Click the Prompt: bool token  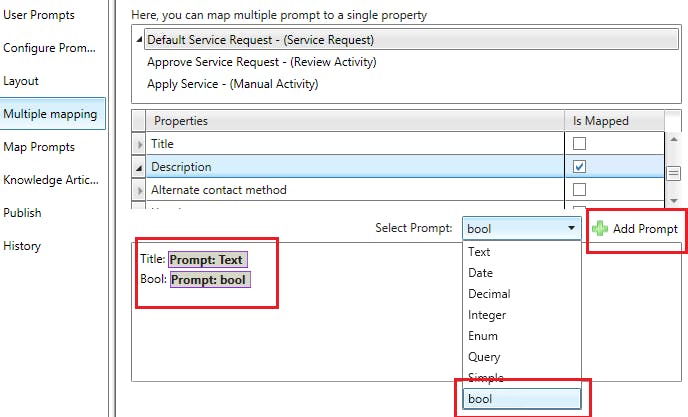[x=208, y=280]
